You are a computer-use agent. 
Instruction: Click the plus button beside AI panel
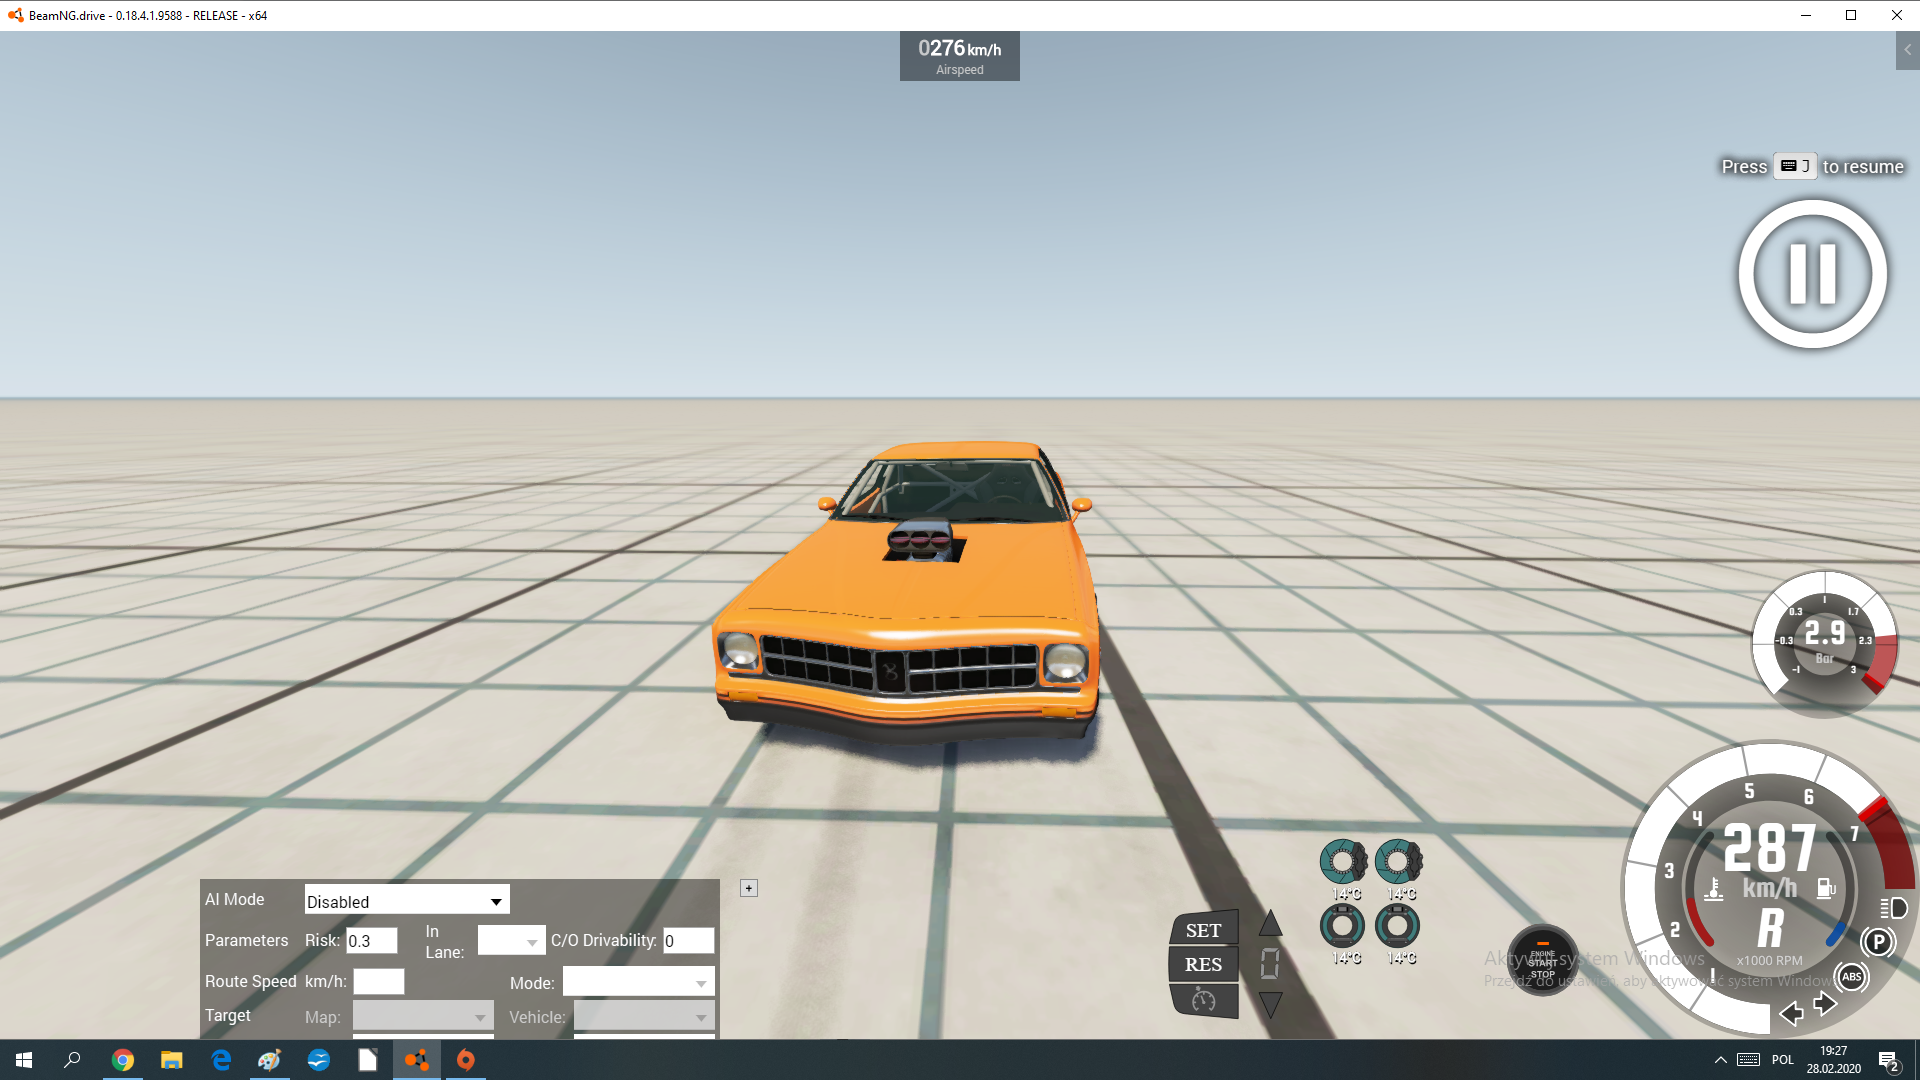[x=749, y=888]
